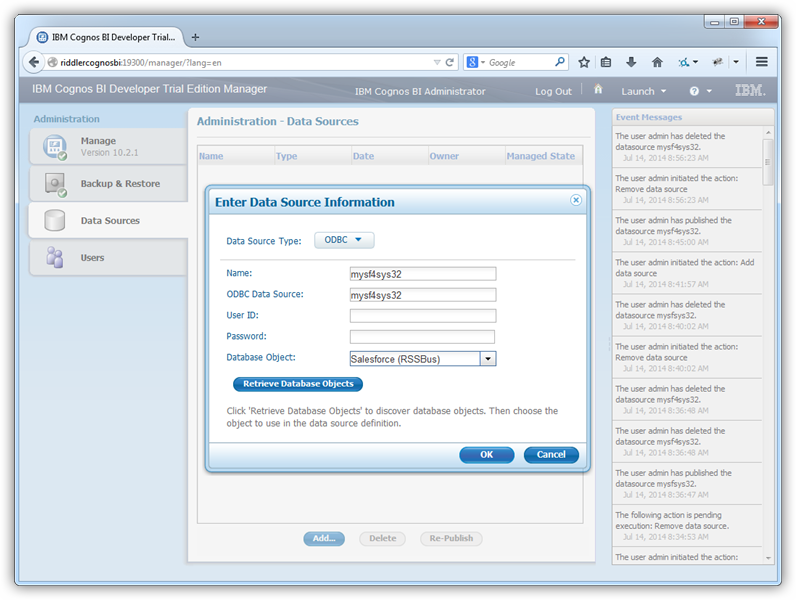The width and height of the screenshot is (796, 600).
Task: Click the Cognos home icon in header
Action: [x=598, y=90]
